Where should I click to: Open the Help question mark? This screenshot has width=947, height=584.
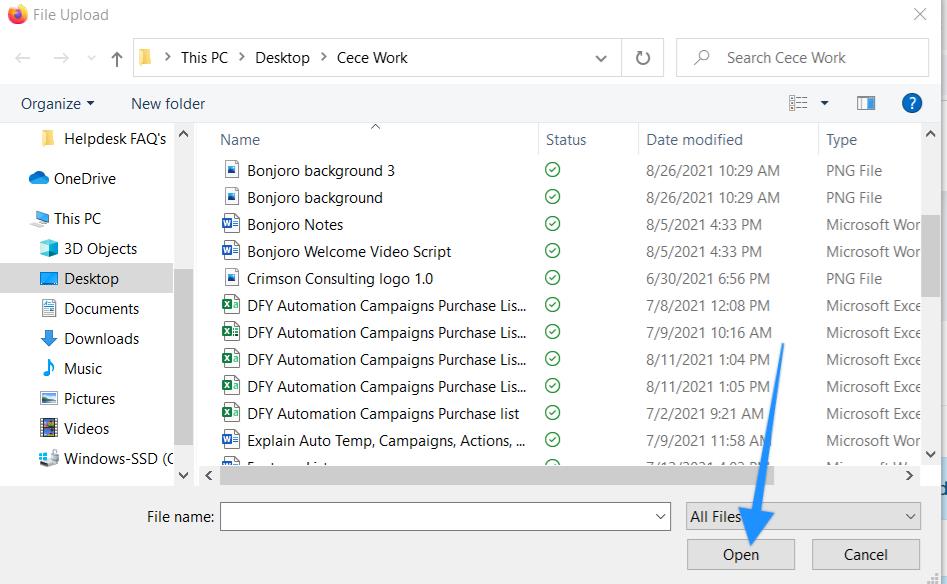(x=911, y=103)
